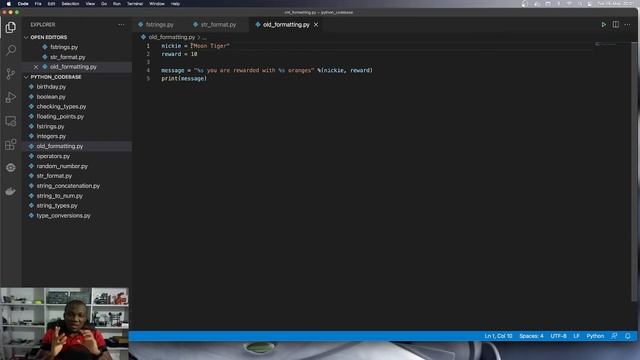Open Explorer Views and More Actions ellipsis
This screenshot has height=360, width=640.
pyautogui.click(x=121, y=24)
